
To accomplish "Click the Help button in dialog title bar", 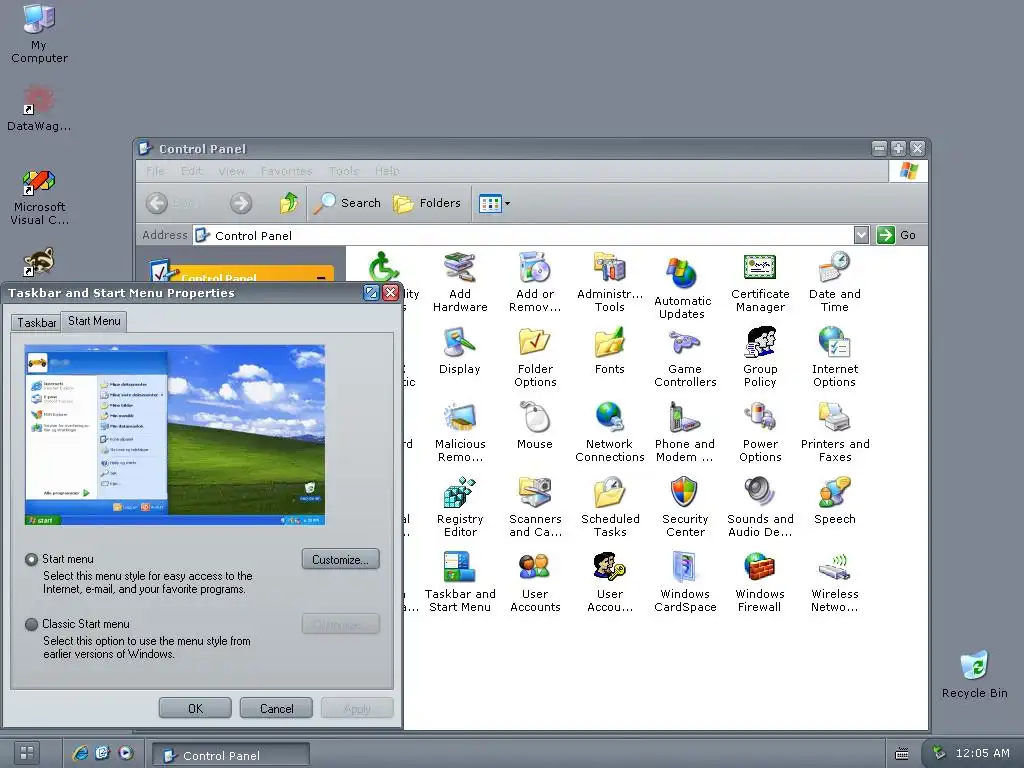I will tap(371, 293).
